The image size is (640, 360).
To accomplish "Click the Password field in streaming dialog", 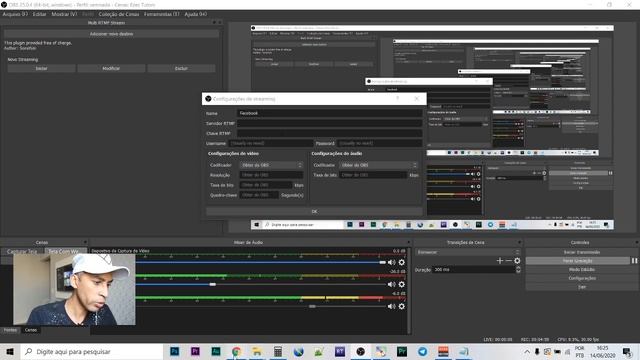I will tap(380, 143).
